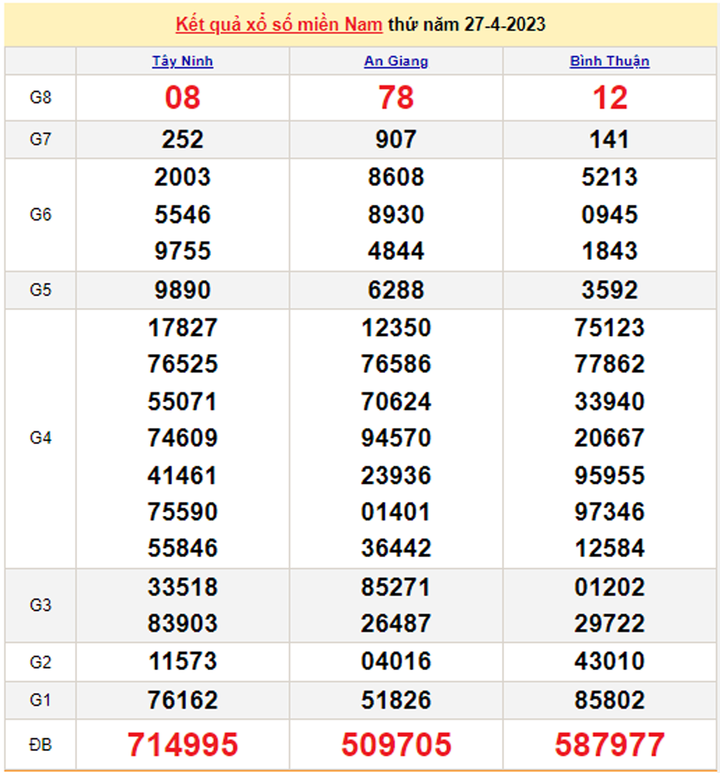Click the G4 number 12350
This screenshot has height=773, width=720.
(x=396, y=328)
